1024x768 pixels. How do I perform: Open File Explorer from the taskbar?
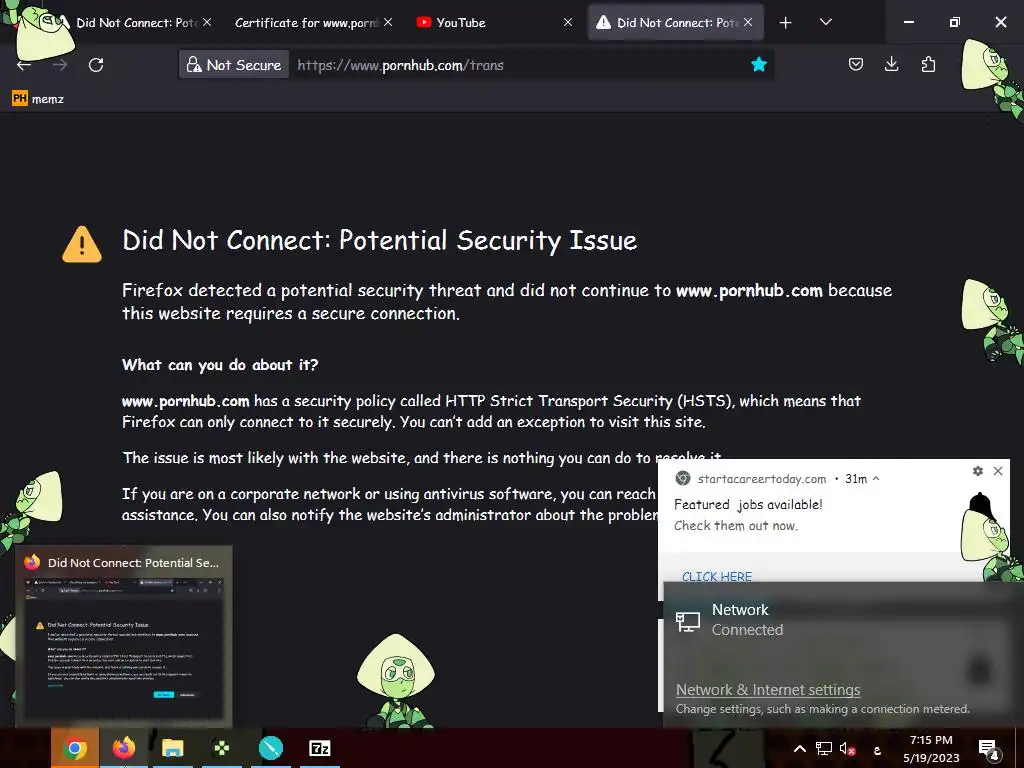172,748
